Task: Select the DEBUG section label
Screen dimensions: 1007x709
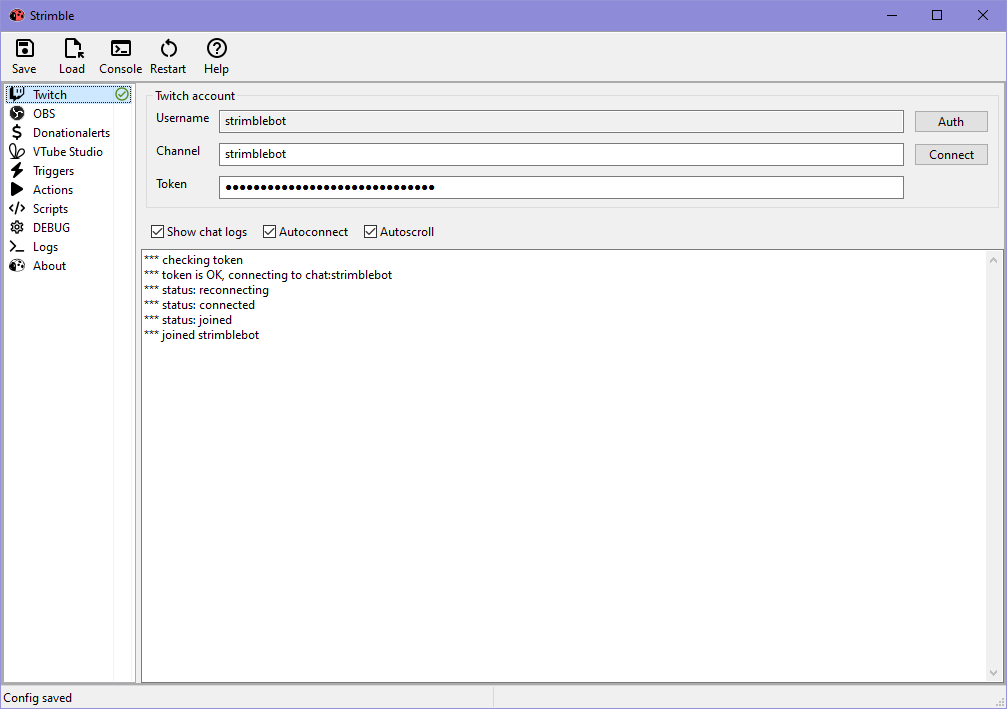Action: (51, 228)
